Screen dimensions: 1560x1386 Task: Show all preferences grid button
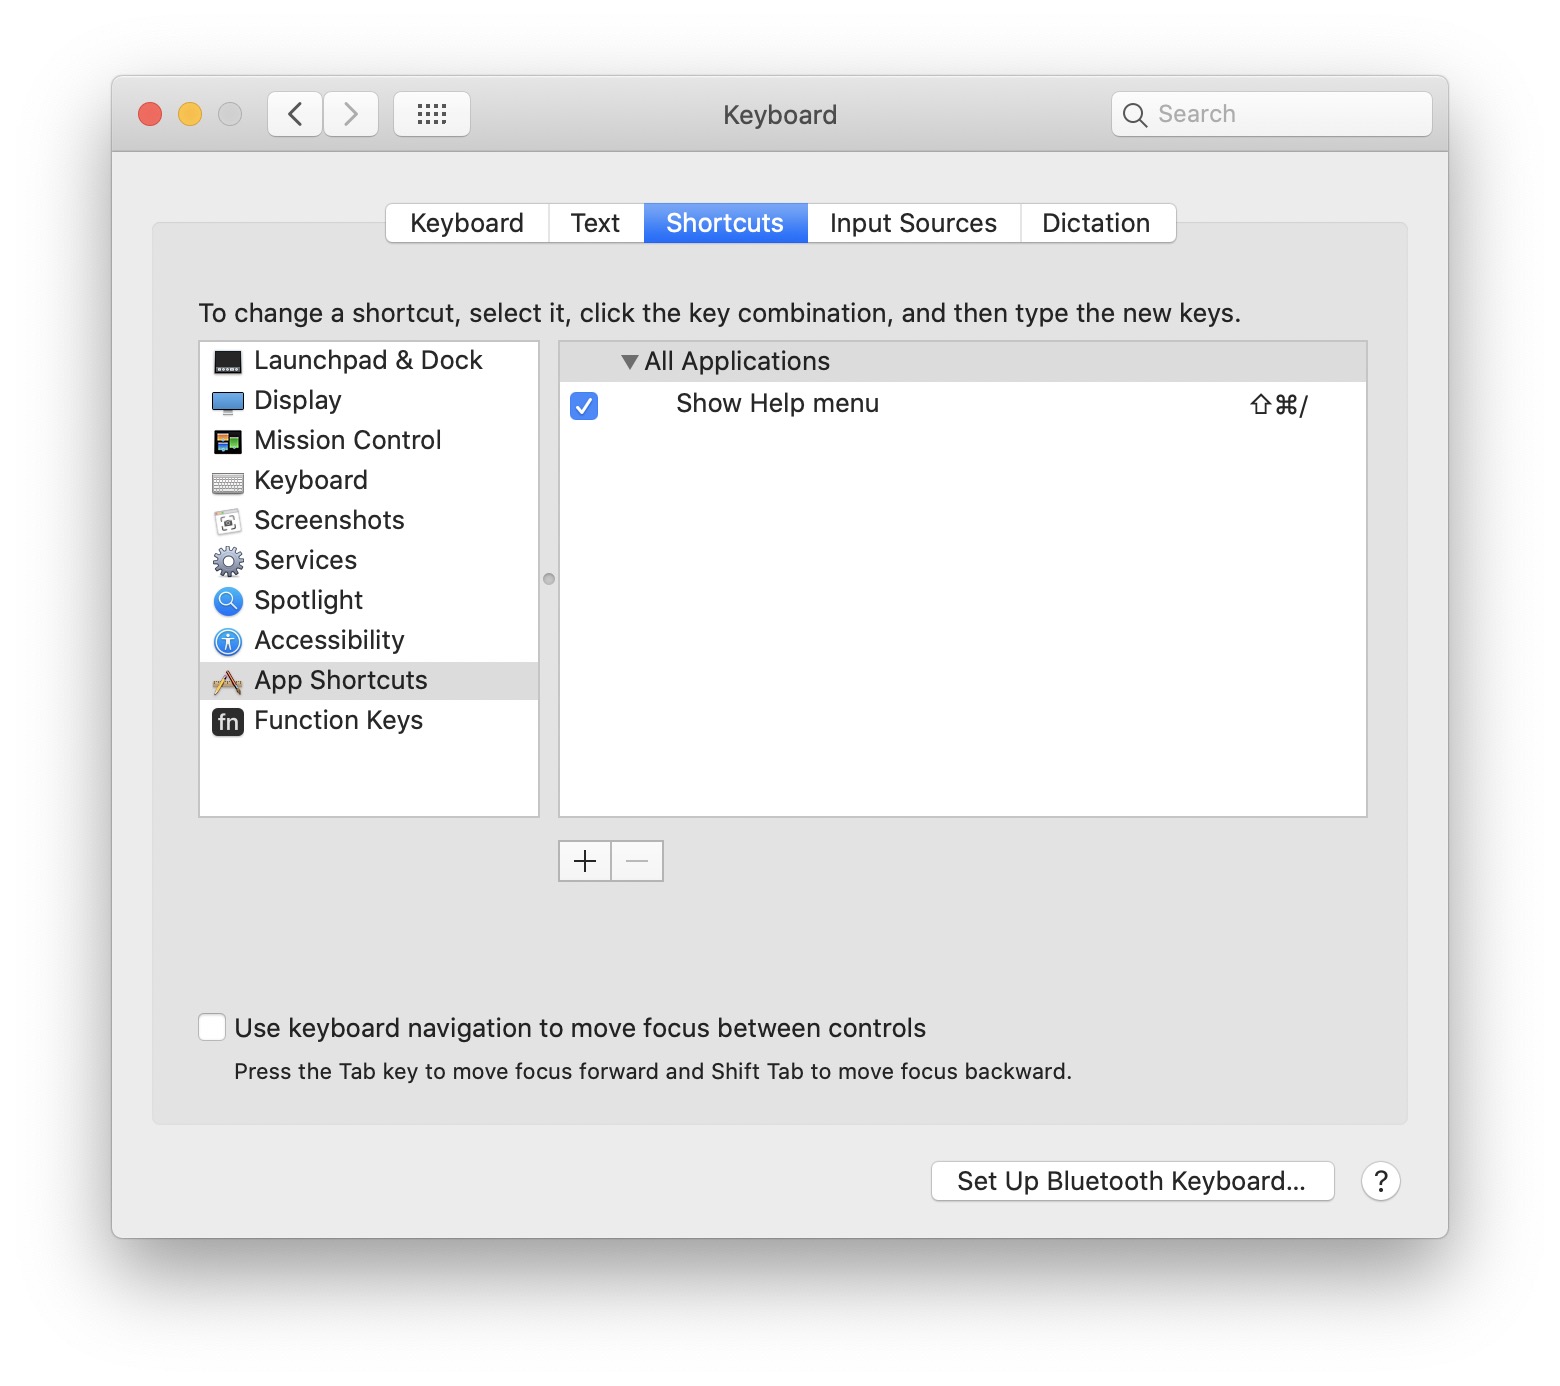[431, 114]
